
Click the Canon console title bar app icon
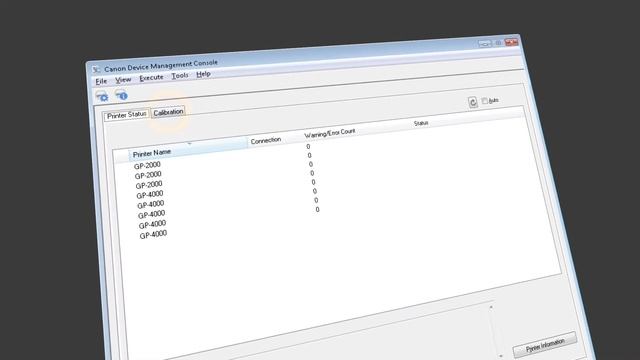[x=96, y=70]
